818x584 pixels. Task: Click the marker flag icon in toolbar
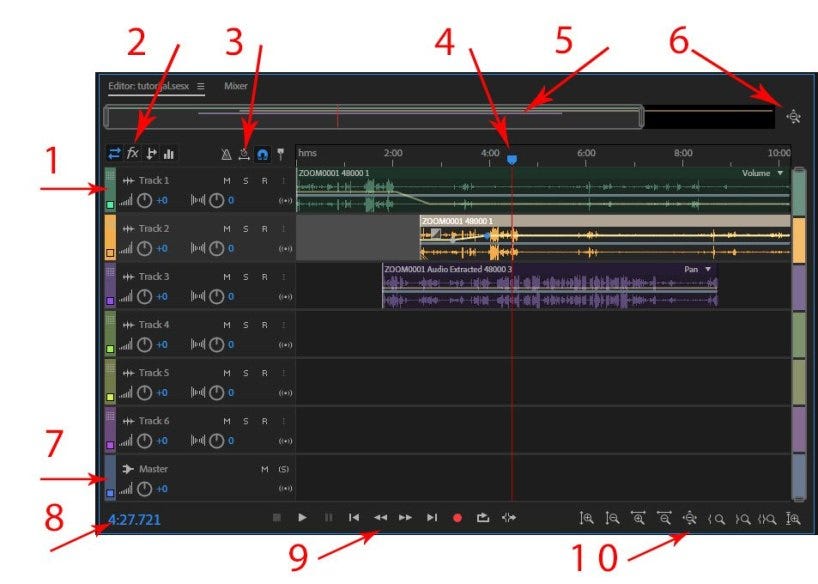(x=281, y=155)
